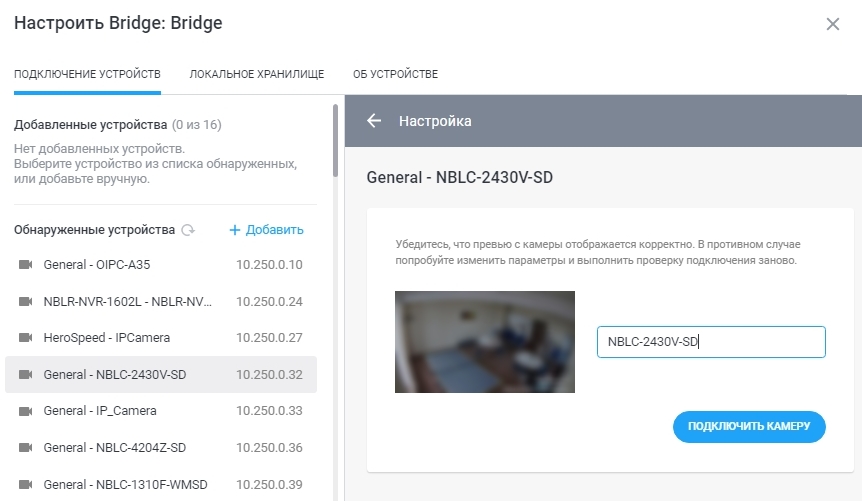Add a device manually via Добавить
Screen dimensions: 862x501
(266, 230)
